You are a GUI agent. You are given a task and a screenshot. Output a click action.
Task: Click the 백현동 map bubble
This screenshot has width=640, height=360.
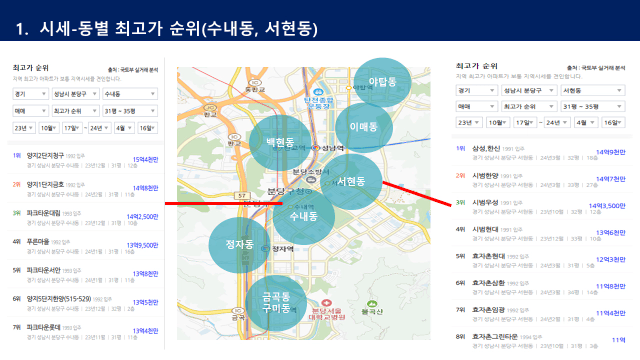coord(280,142)
